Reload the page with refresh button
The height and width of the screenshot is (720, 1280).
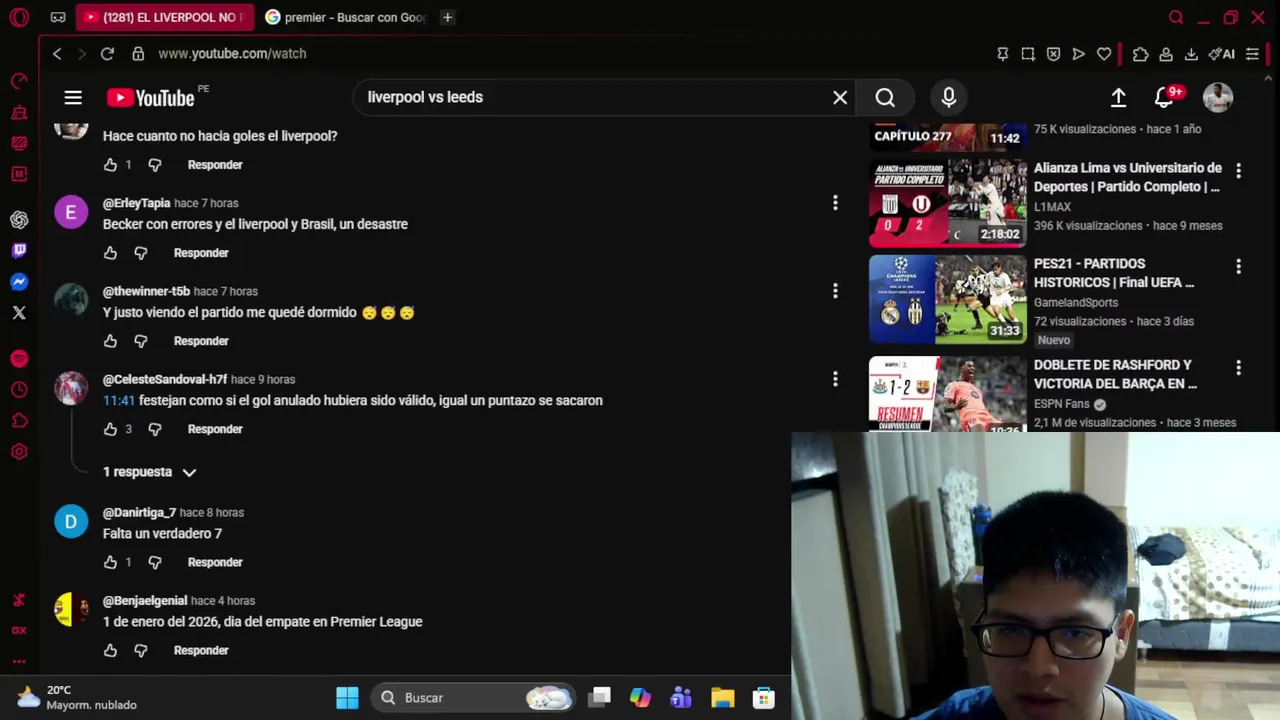[107, 54]
